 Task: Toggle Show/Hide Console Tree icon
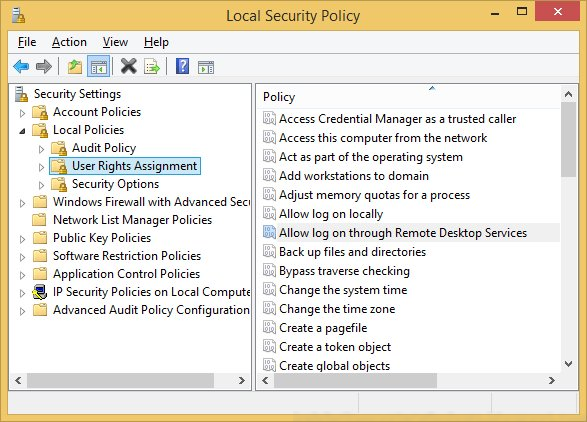[98, 67]
